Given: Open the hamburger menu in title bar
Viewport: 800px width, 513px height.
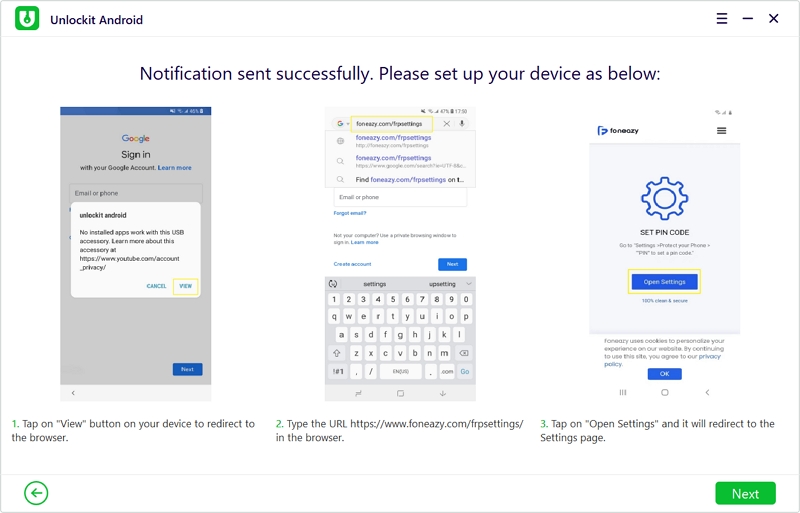Looking at the screenshot, I should pos(721,19).
